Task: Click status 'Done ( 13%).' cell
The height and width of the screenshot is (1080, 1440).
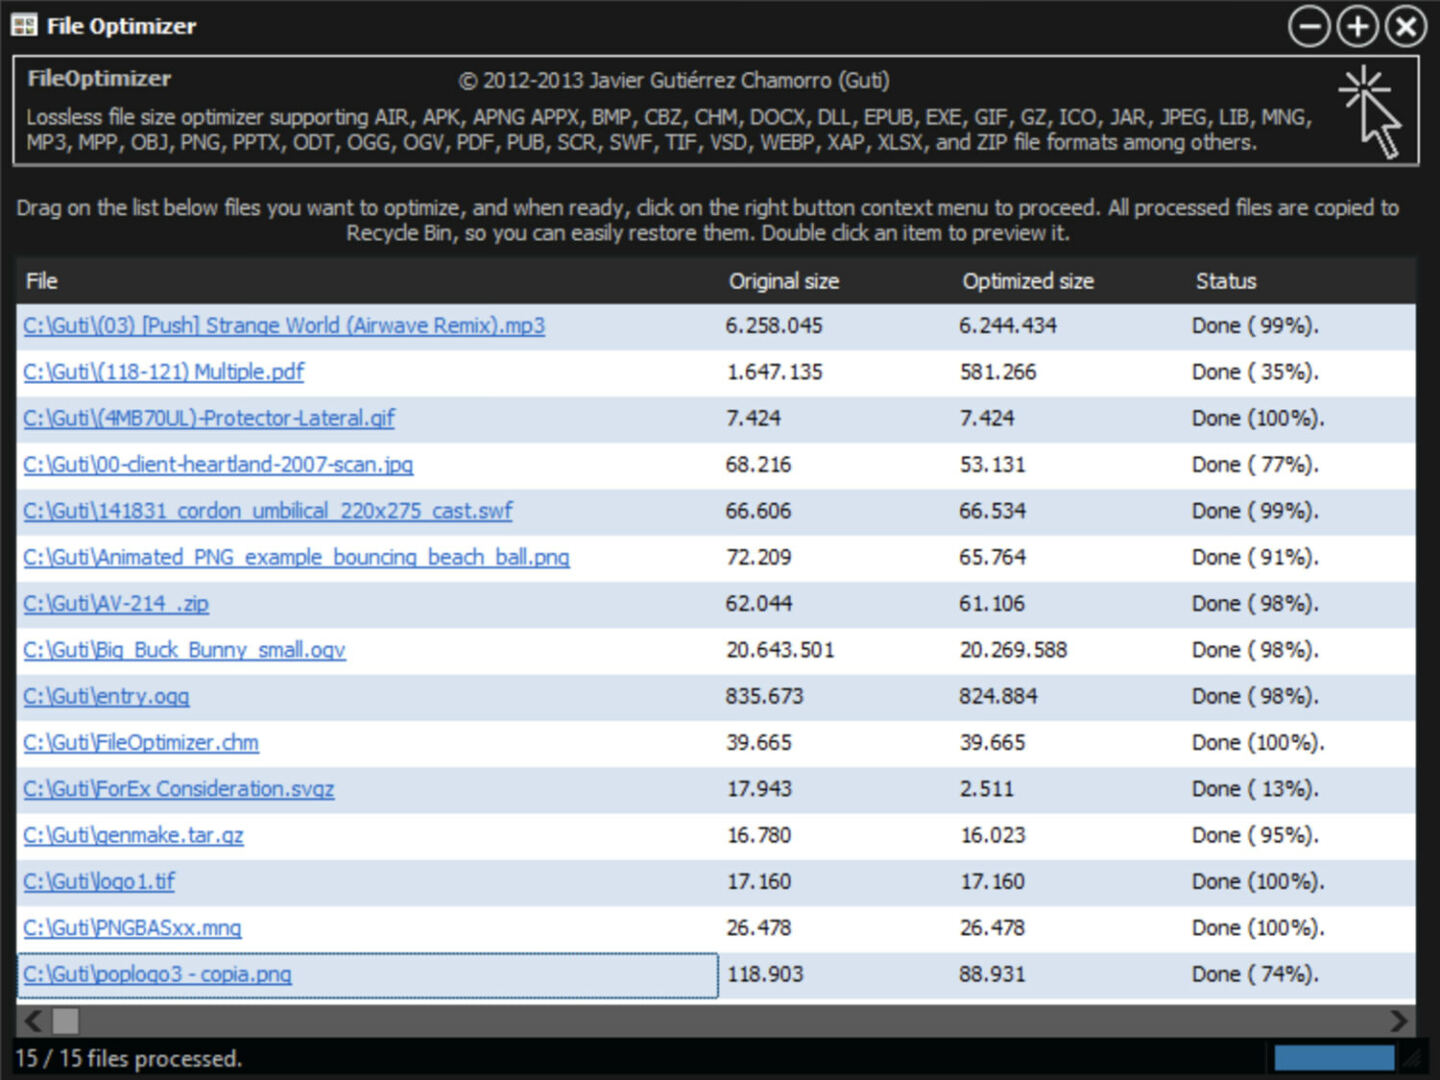Action: (x=1255, y=789)
